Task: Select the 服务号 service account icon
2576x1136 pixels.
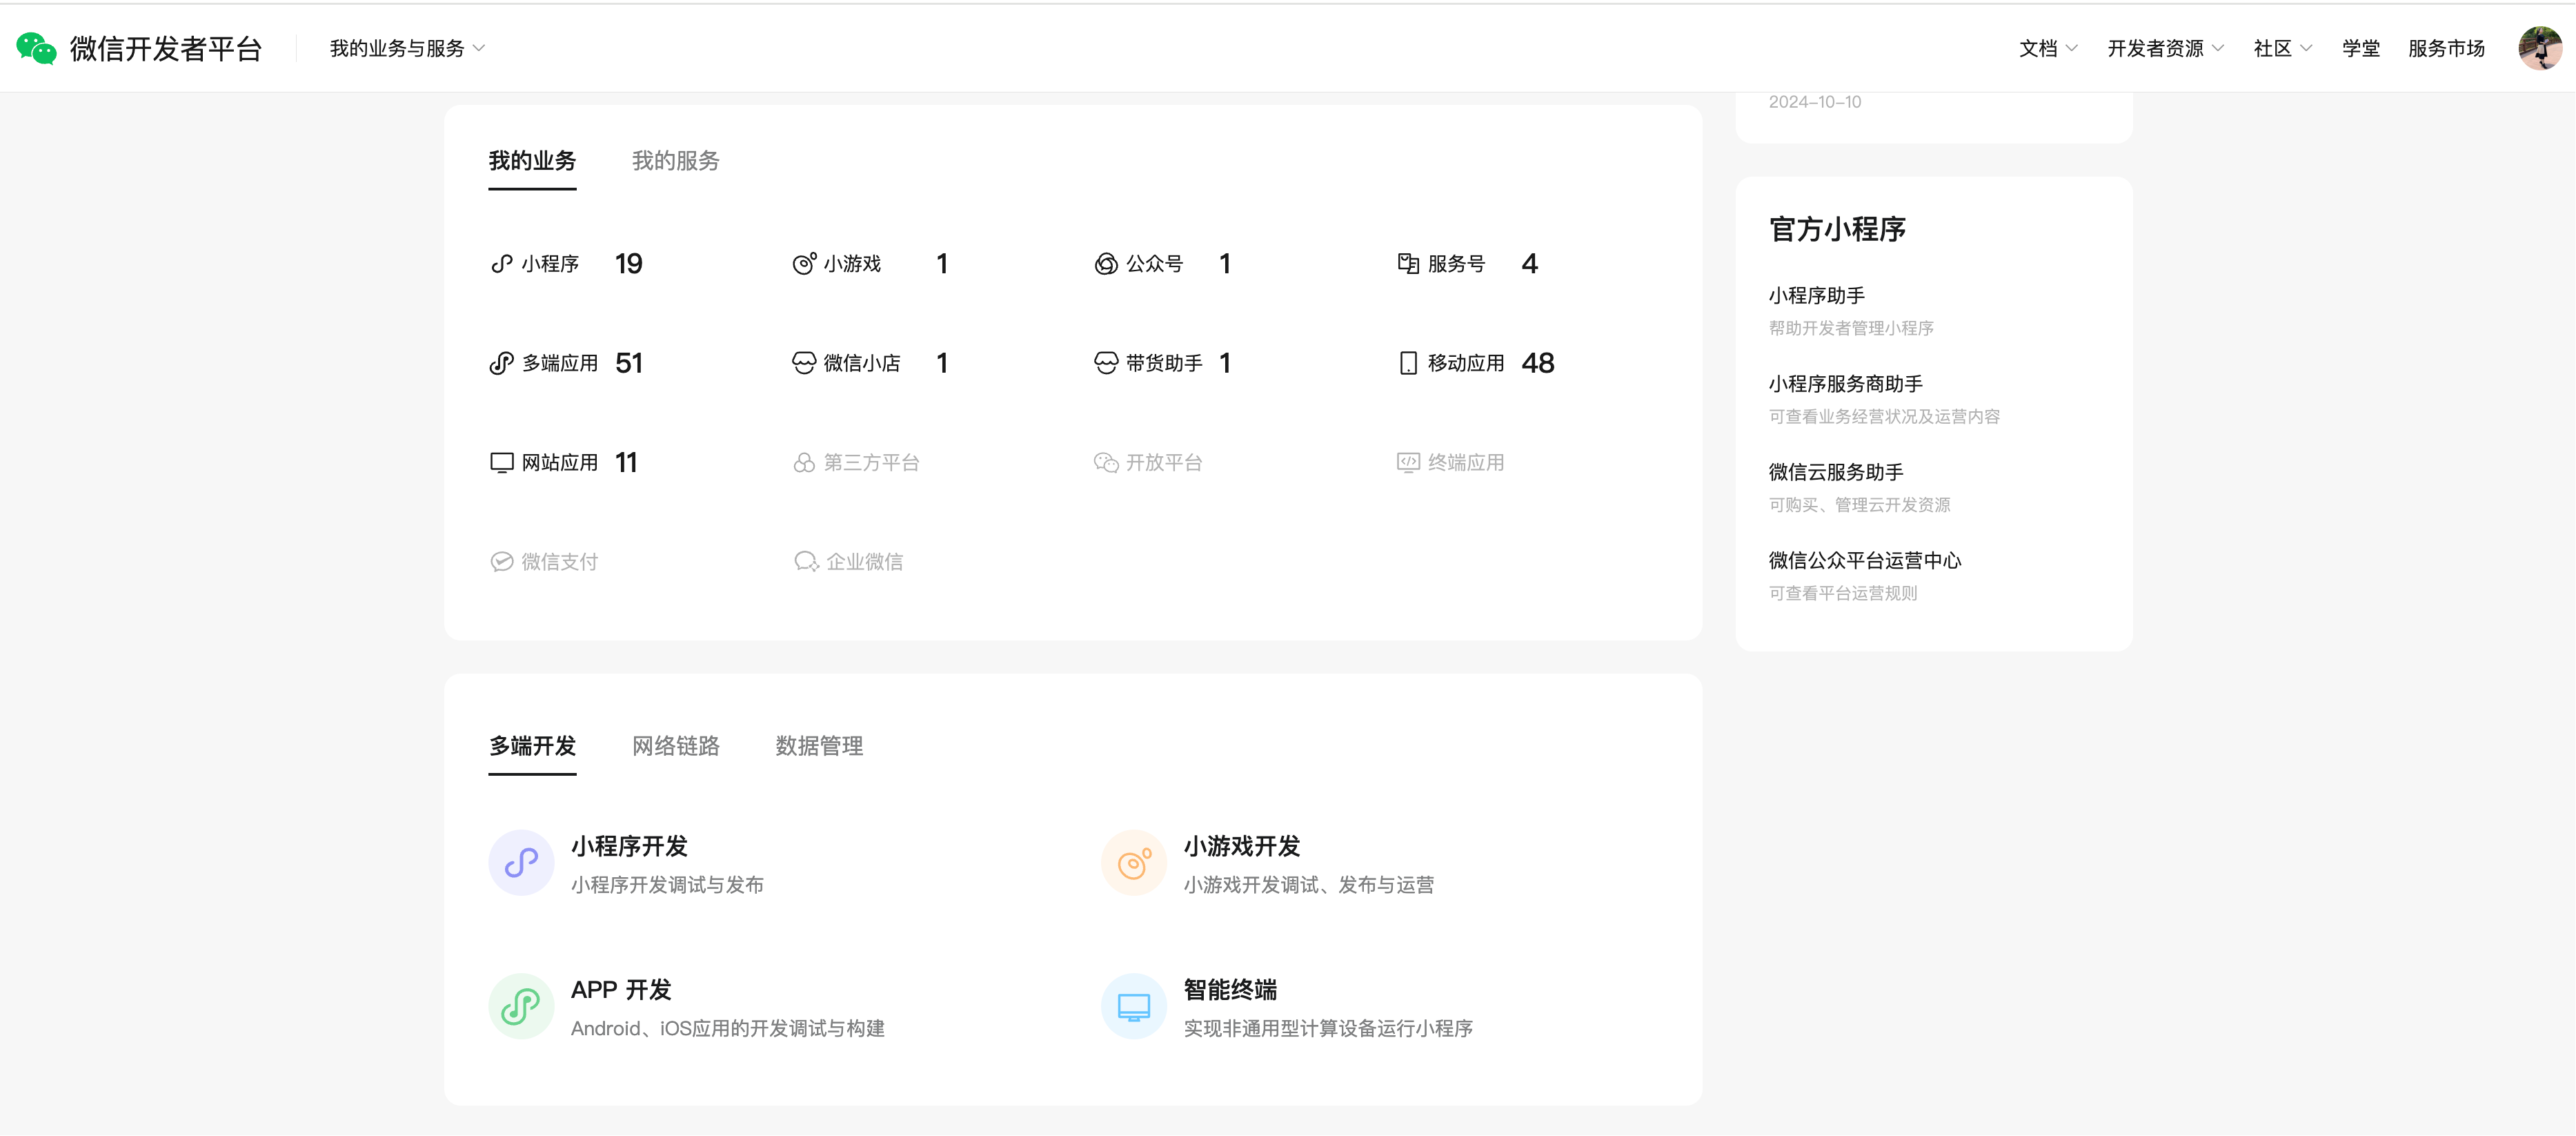Action: pos(1408,264)
